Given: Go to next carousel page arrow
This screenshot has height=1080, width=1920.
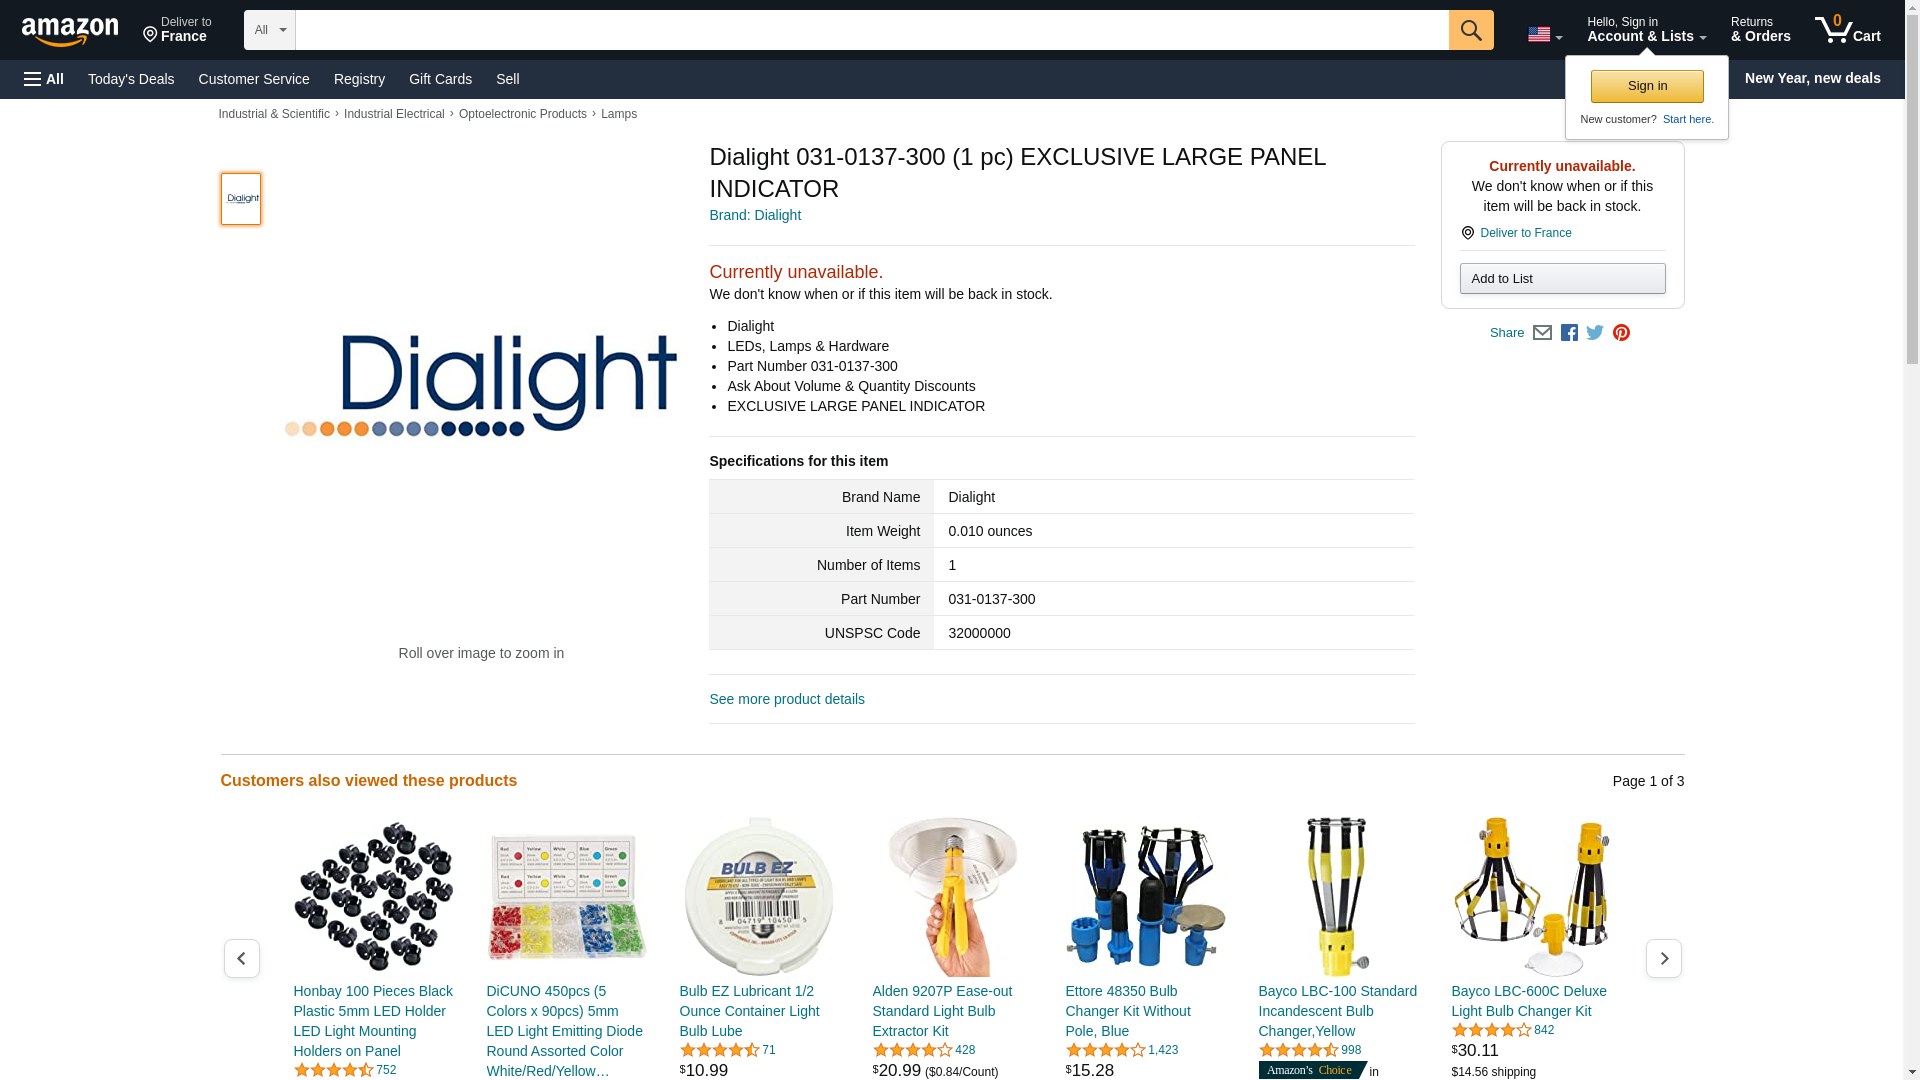Looking at the screenshot, I should pos(1663,958).
